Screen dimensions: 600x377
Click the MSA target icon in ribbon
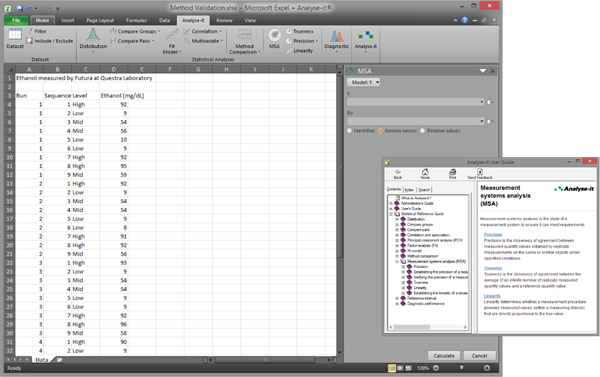pos(274,35)
